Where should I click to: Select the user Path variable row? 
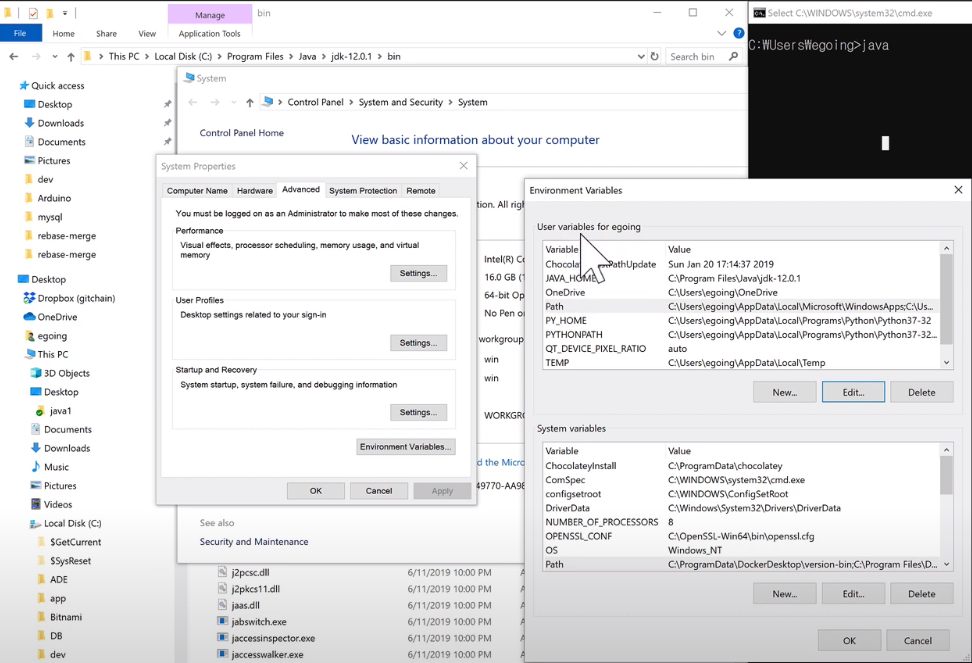coord(741,306)
